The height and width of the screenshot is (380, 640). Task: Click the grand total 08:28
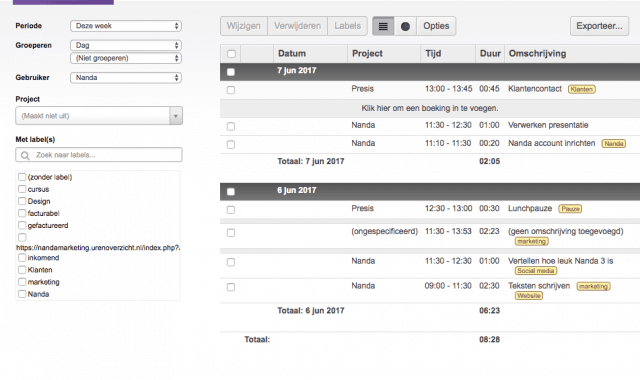pyautogui.click(x=489, y=339)
